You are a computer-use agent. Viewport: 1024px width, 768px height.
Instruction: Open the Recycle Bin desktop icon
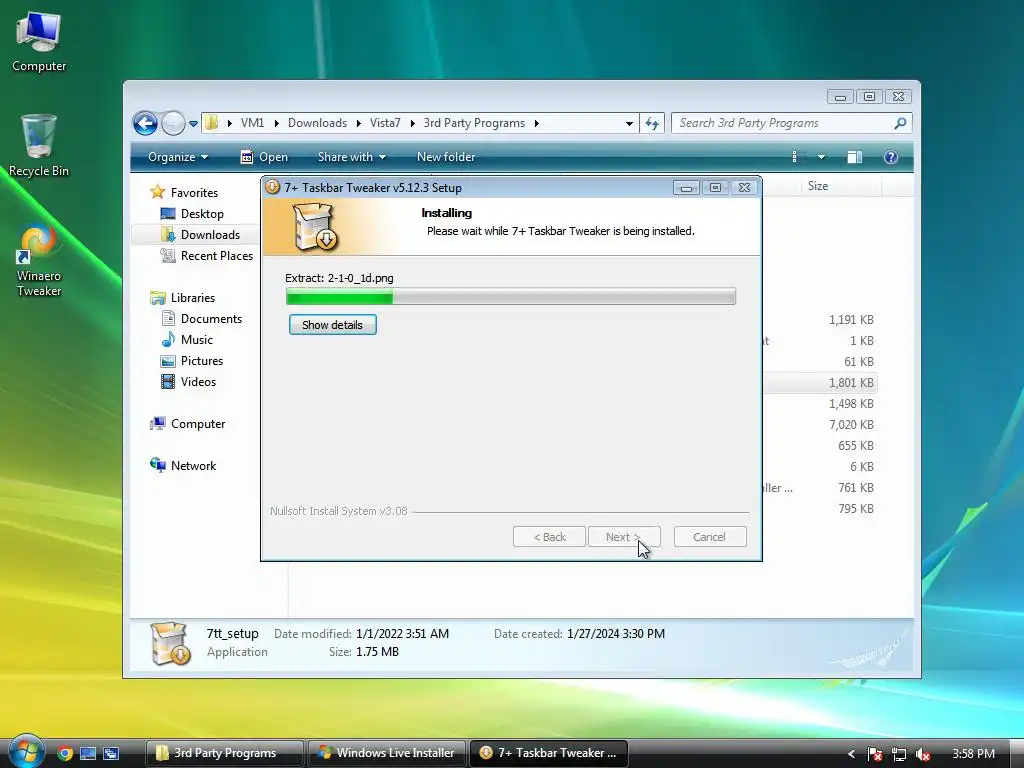pos(39,145)
